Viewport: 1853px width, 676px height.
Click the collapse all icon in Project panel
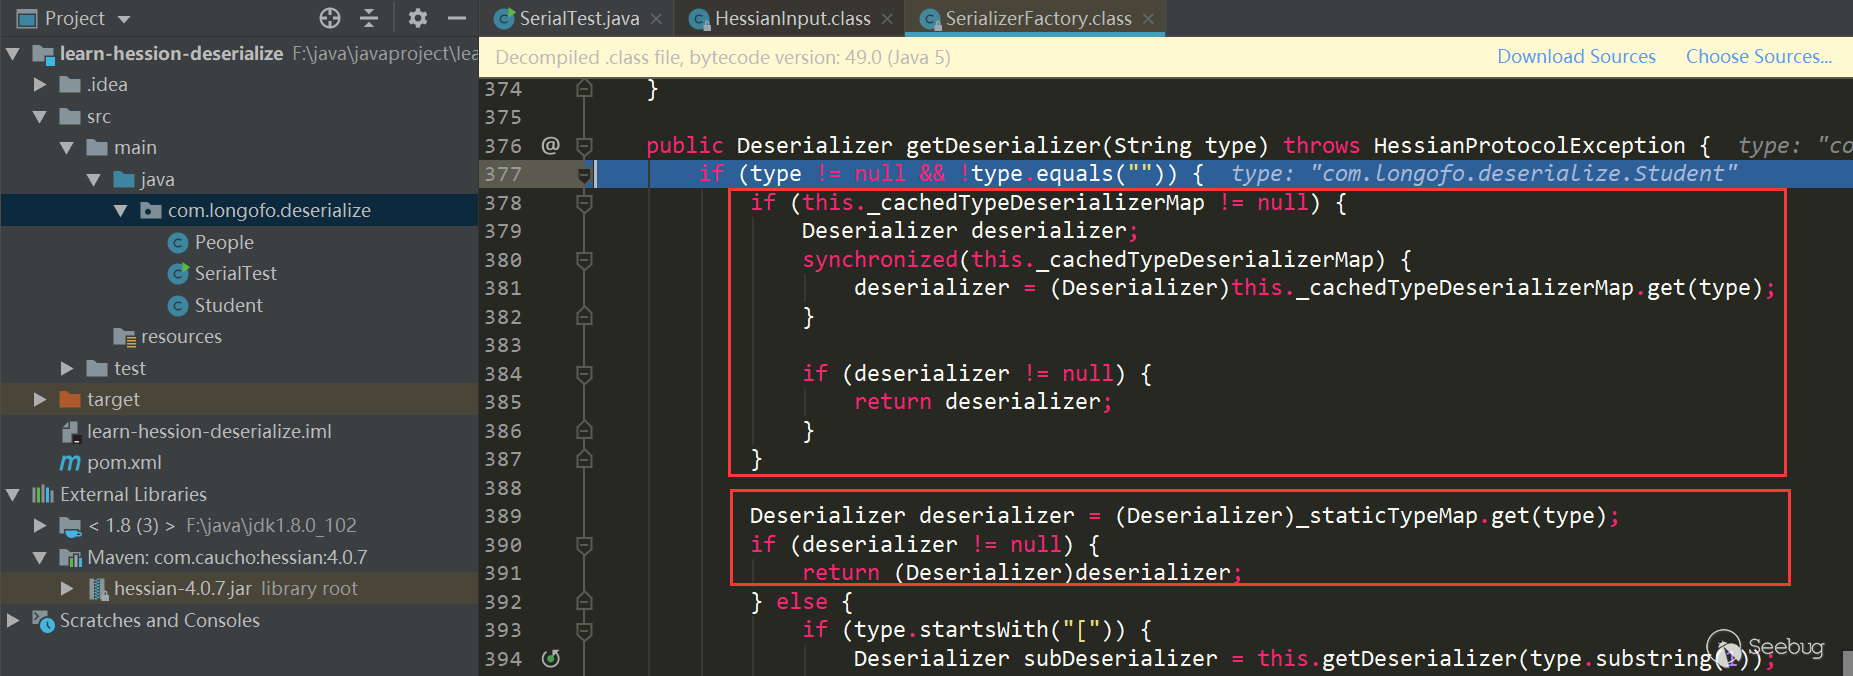click(369, 18)
